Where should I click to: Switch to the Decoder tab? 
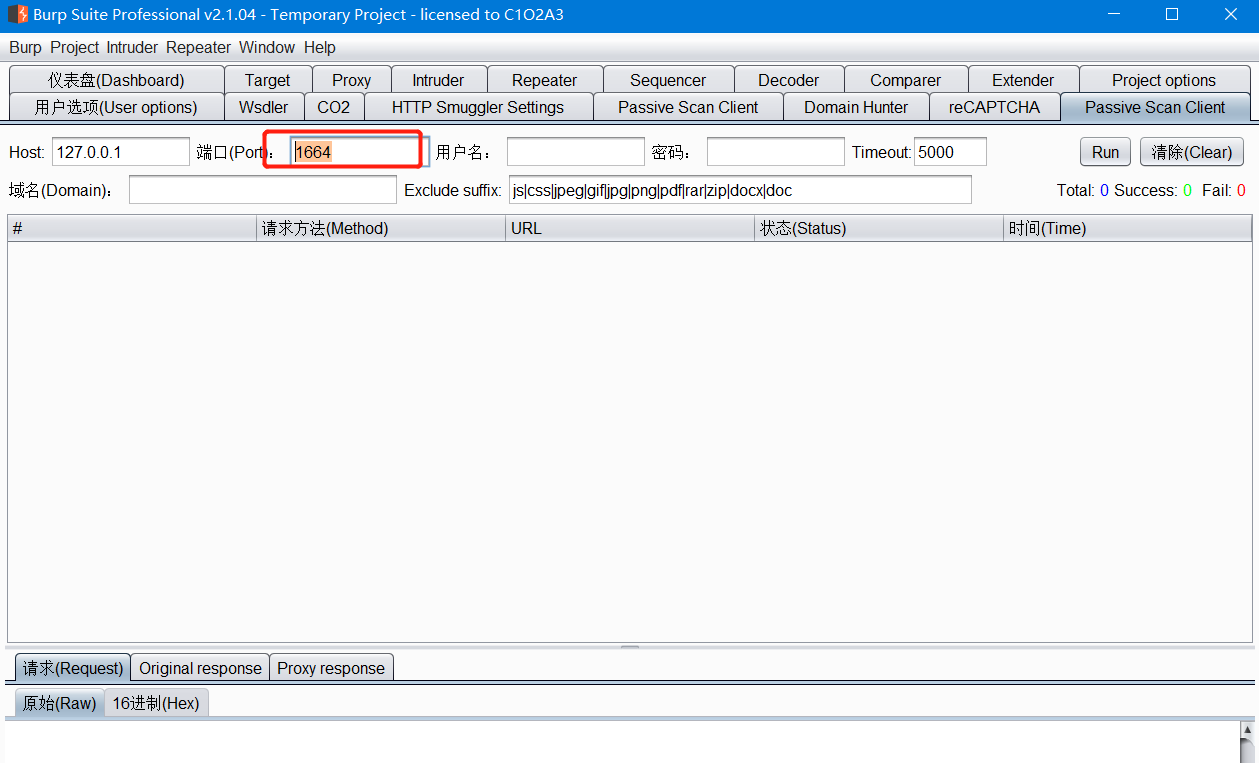point(788,80)
